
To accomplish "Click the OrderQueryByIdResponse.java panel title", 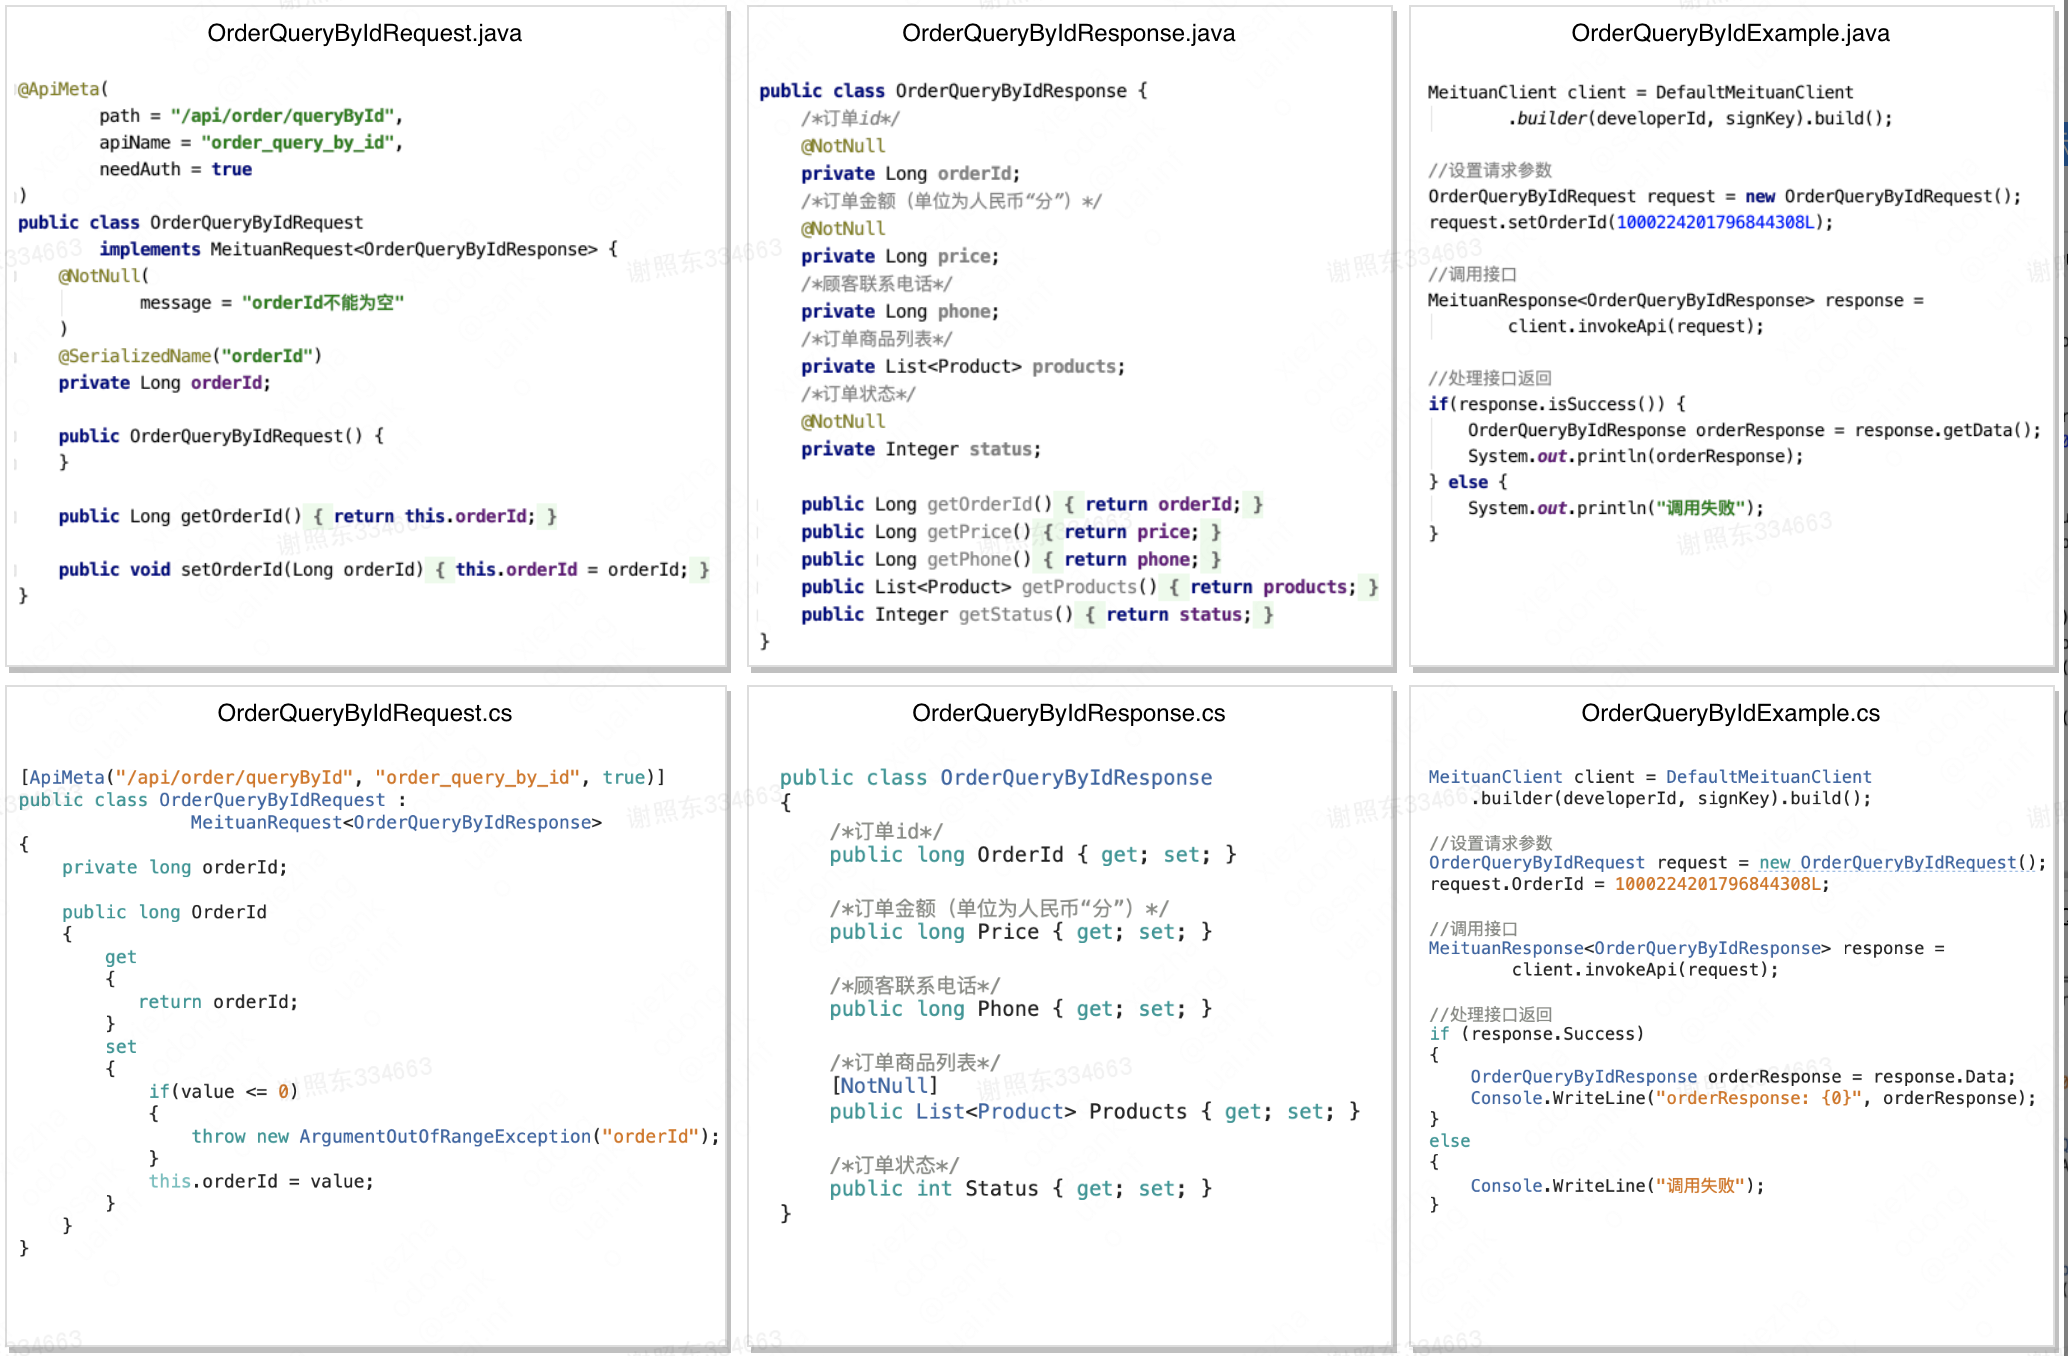I will (x=1068, y=33).
